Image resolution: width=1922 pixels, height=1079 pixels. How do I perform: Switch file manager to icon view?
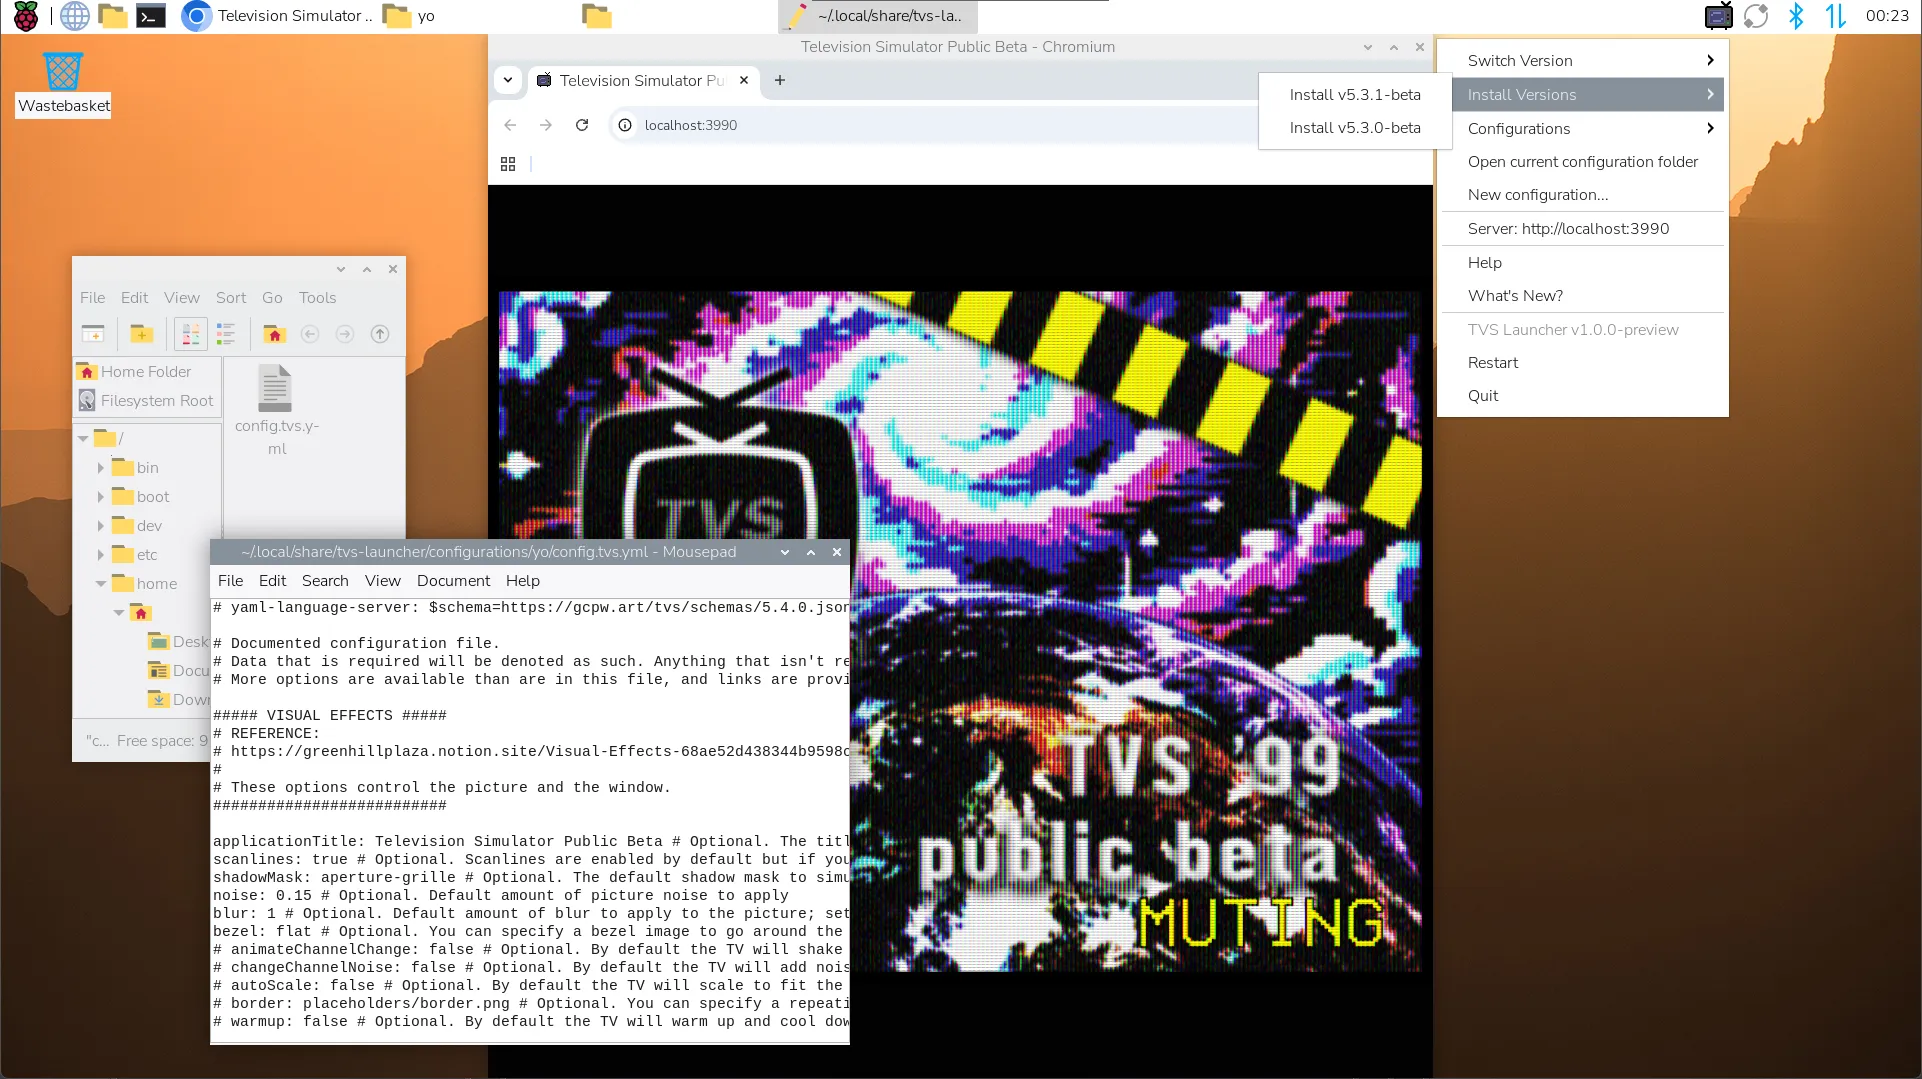189,334
